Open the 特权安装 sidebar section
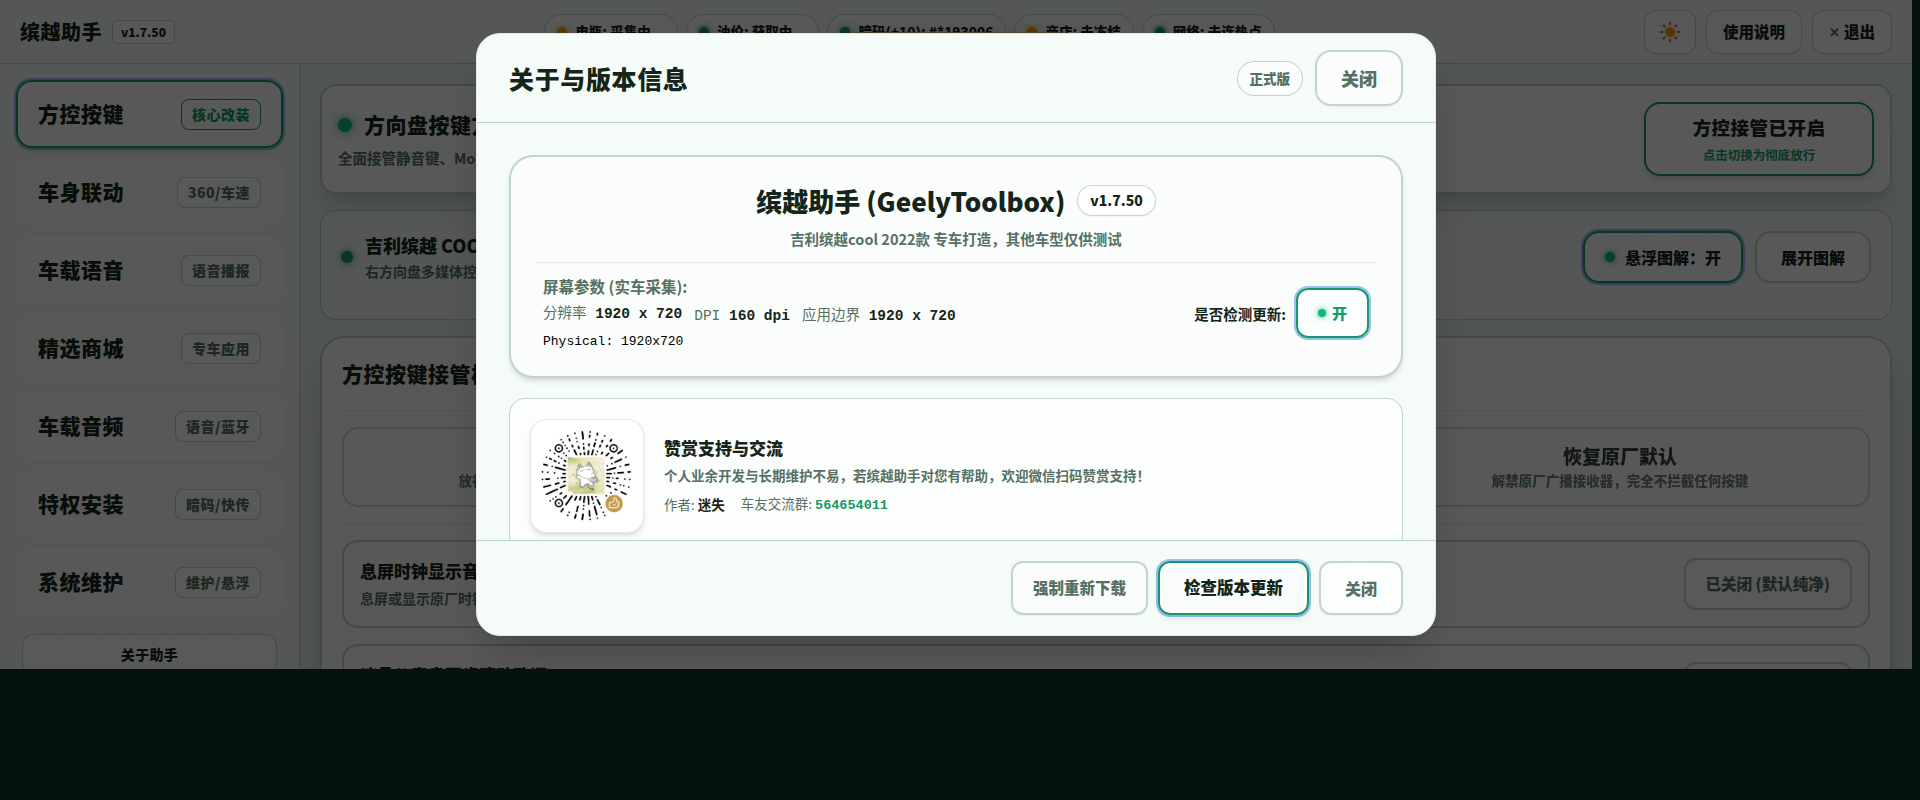 pos(149,505)
